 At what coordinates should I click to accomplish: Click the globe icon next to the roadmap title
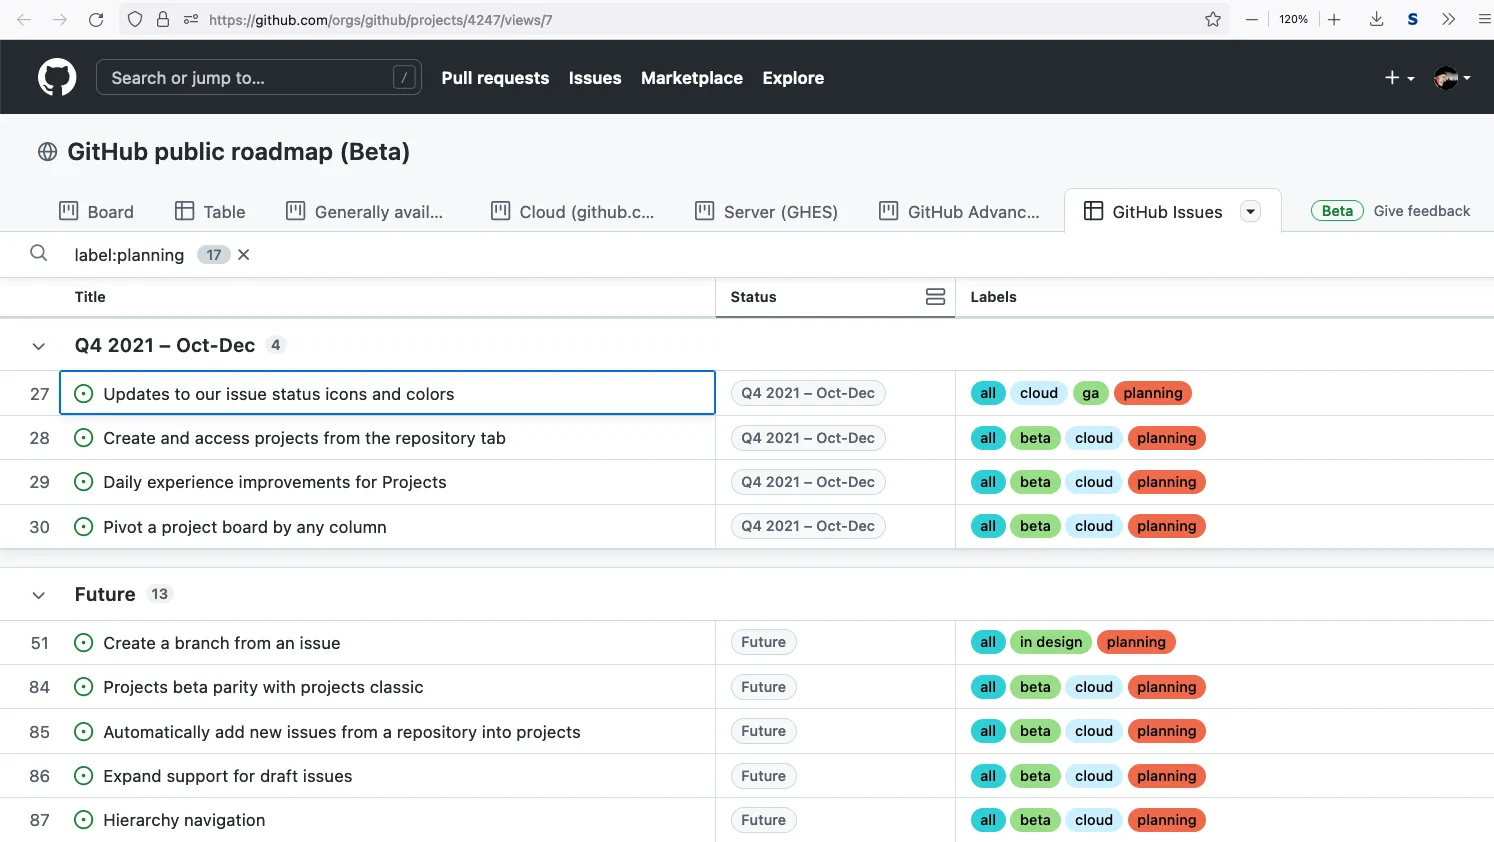[46, 151]
